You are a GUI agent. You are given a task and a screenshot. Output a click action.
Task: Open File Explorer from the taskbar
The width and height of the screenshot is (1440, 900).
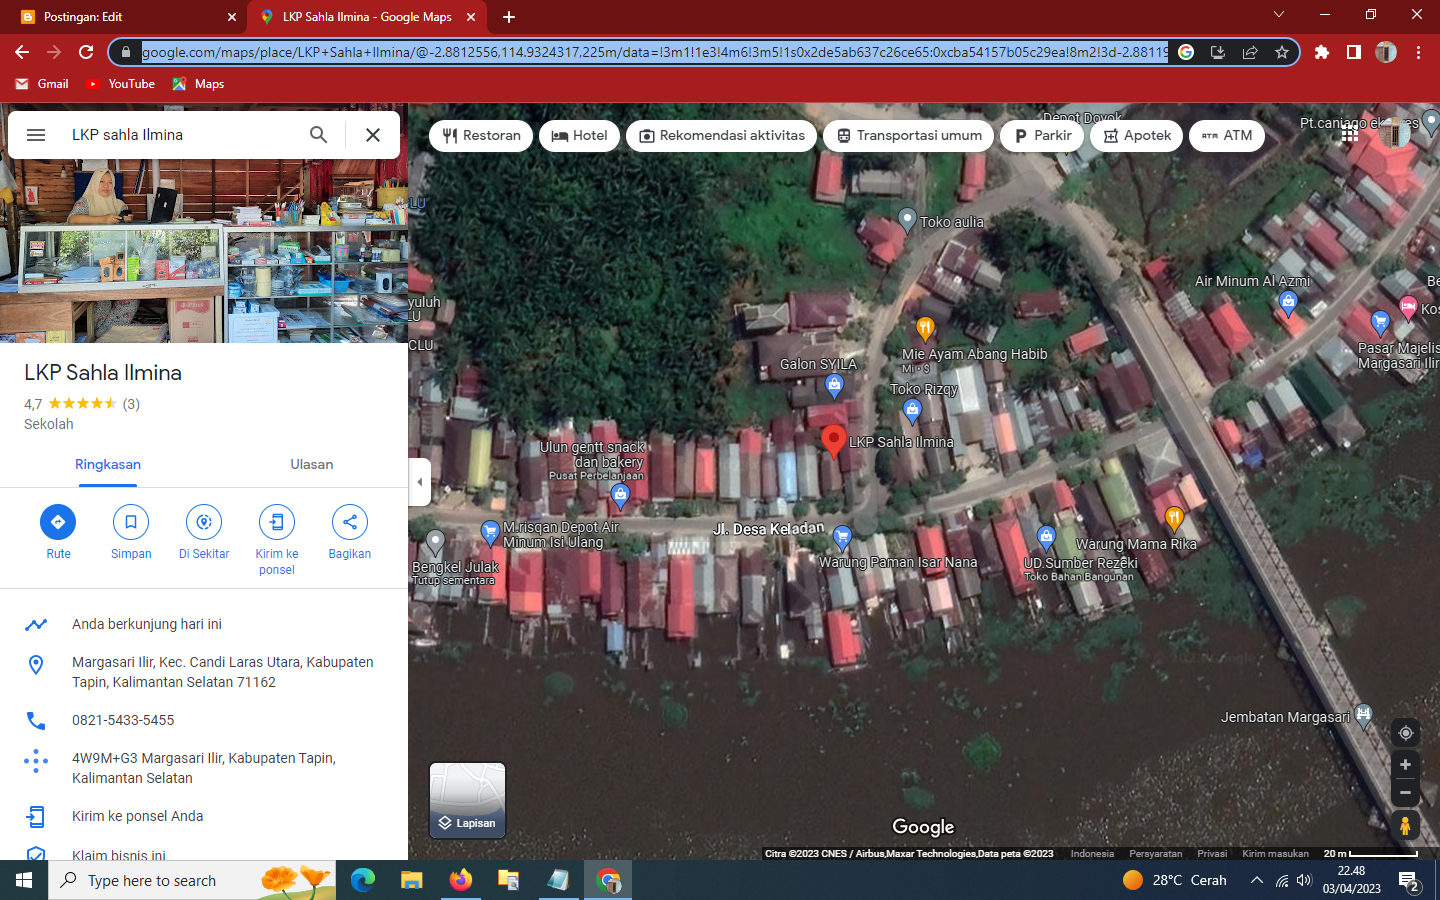tap(412, 880)
